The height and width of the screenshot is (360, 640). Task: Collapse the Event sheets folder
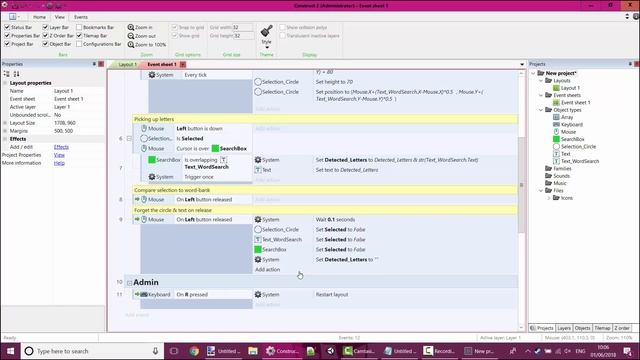(x=541, y=95)
